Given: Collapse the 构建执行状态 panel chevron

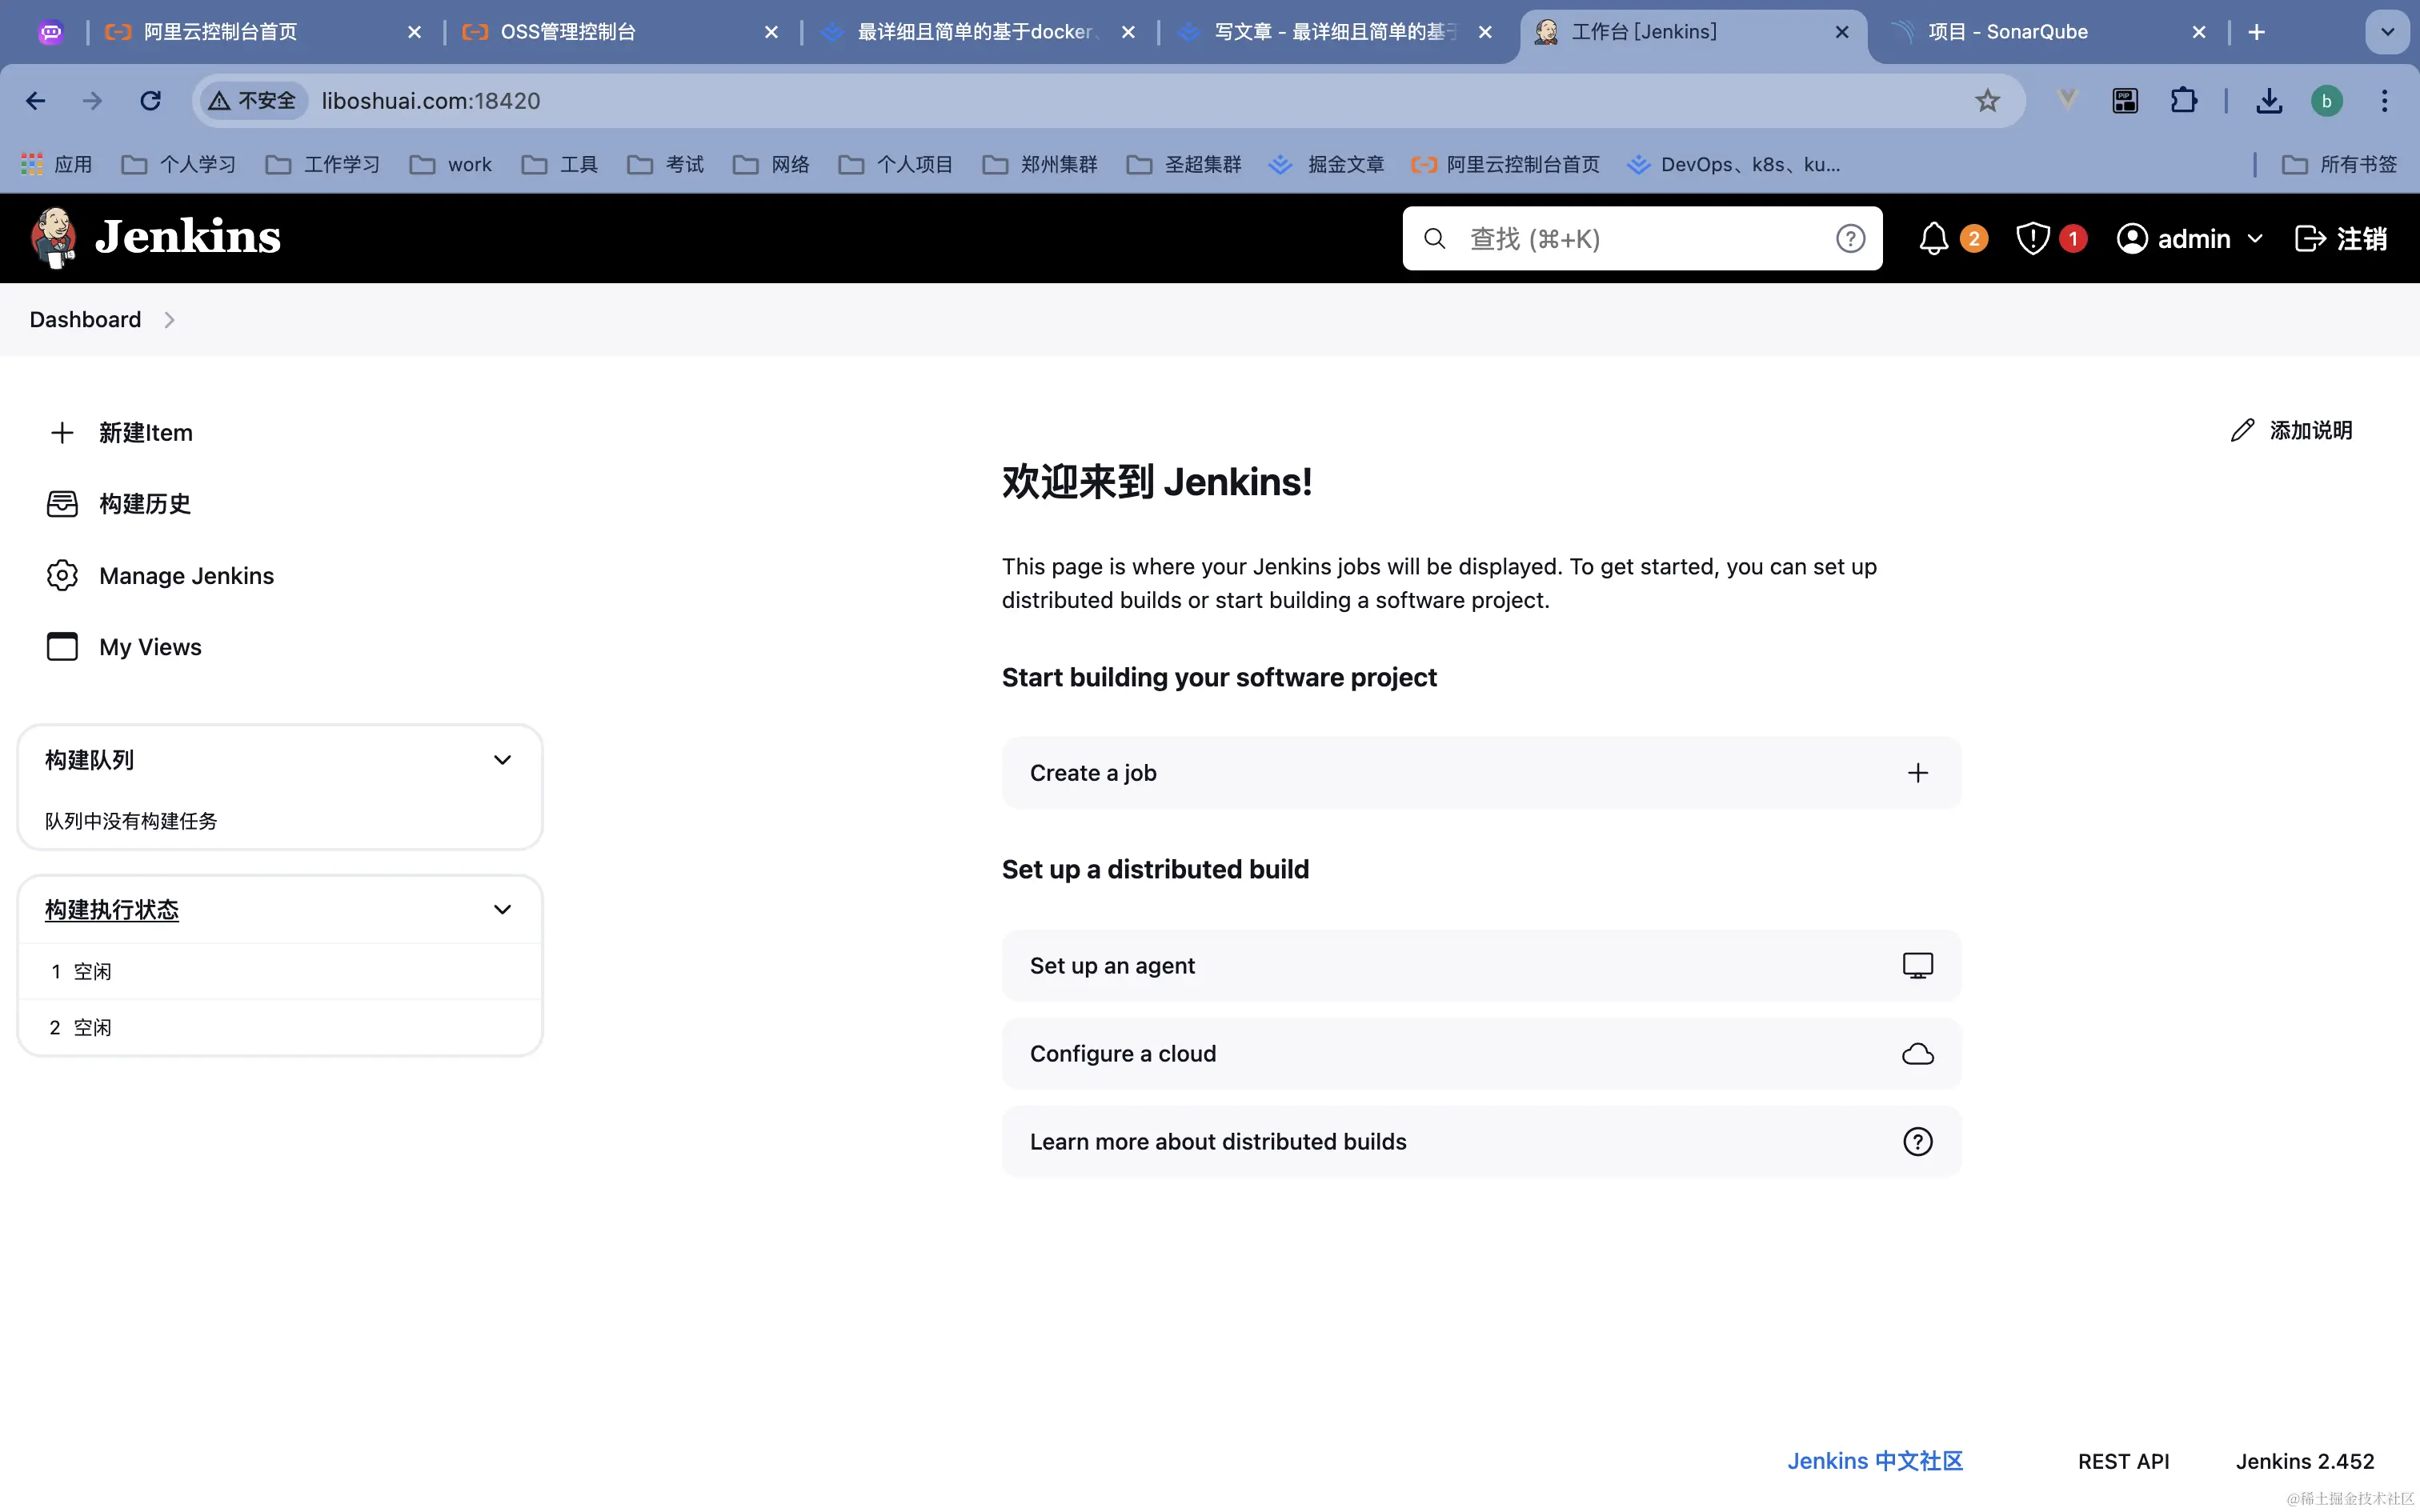Looking at the screenshot, I should point(502,910).
